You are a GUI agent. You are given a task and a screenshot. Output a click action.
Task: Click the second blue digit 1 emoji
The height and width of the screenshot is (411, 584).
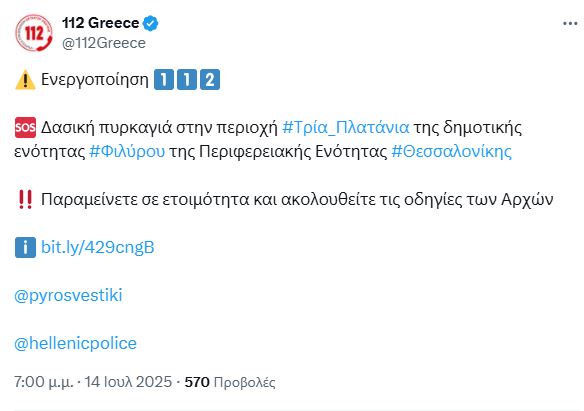pyautogui.click(x=187, y=80)
